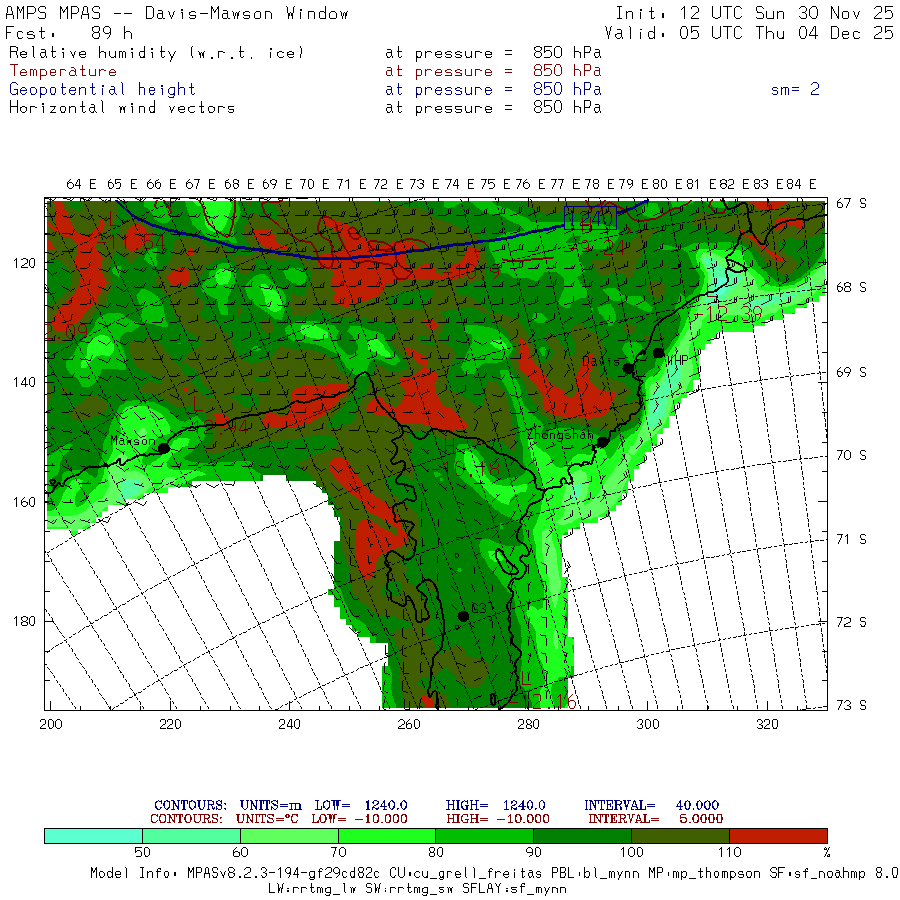Pick the 80–90% green legend swatch
Screen dimensions: 900x900
coord(484,836)
